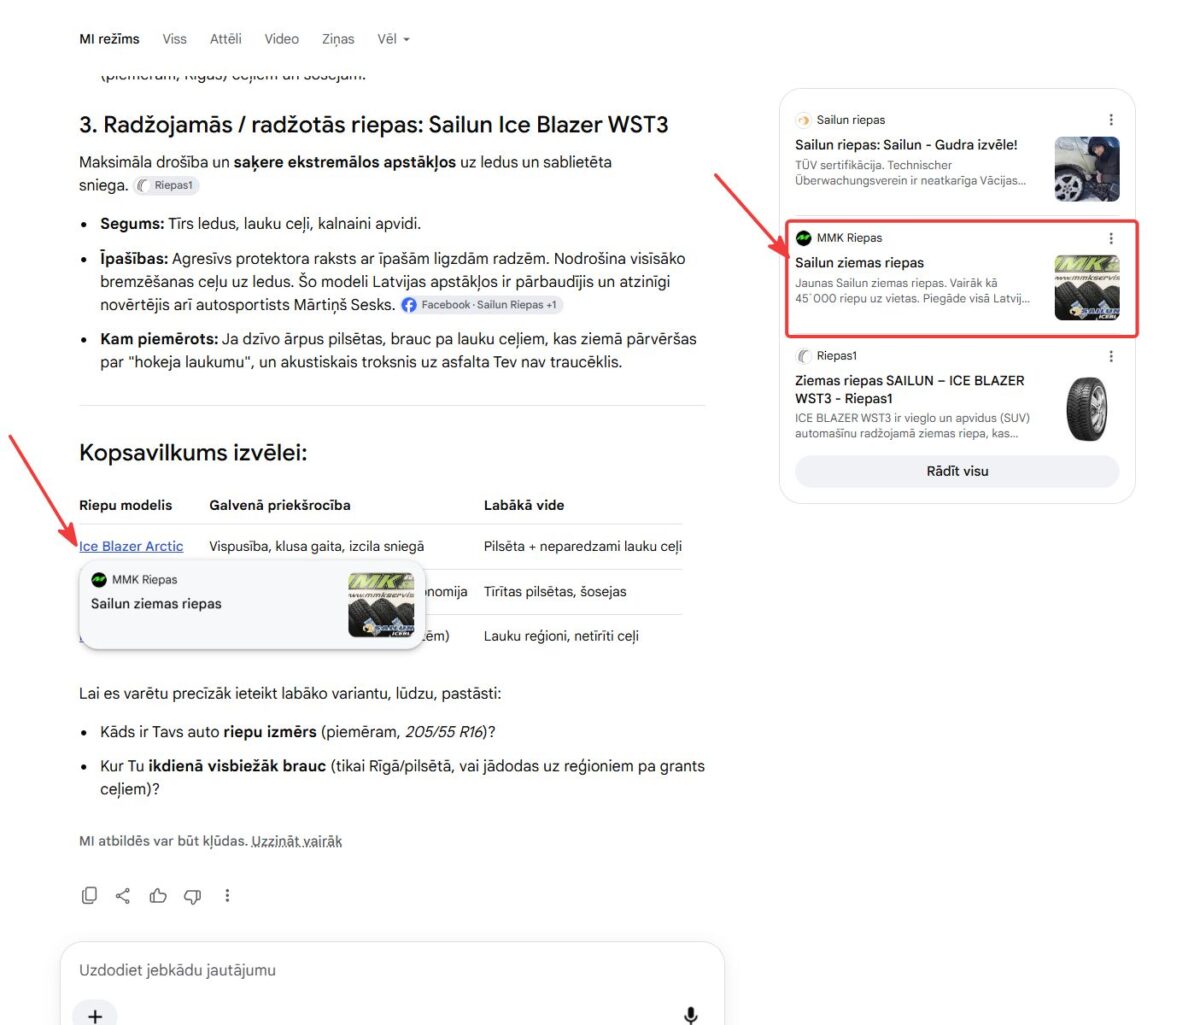Click the MMK Riepas favicon in sidebar

coord(803,238)
